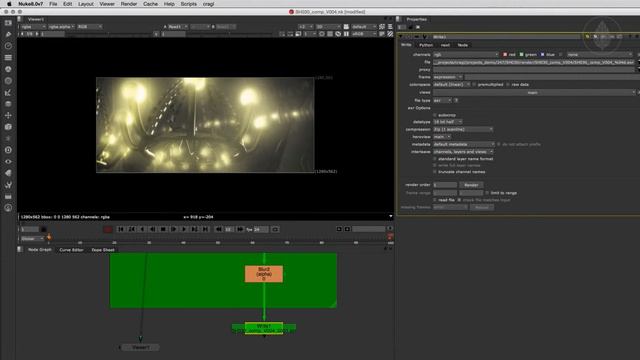Screen dimensions: 640x360
Task: Toggle the striped overlay icon in viewer toolbar
Action: tap(390, 34)
